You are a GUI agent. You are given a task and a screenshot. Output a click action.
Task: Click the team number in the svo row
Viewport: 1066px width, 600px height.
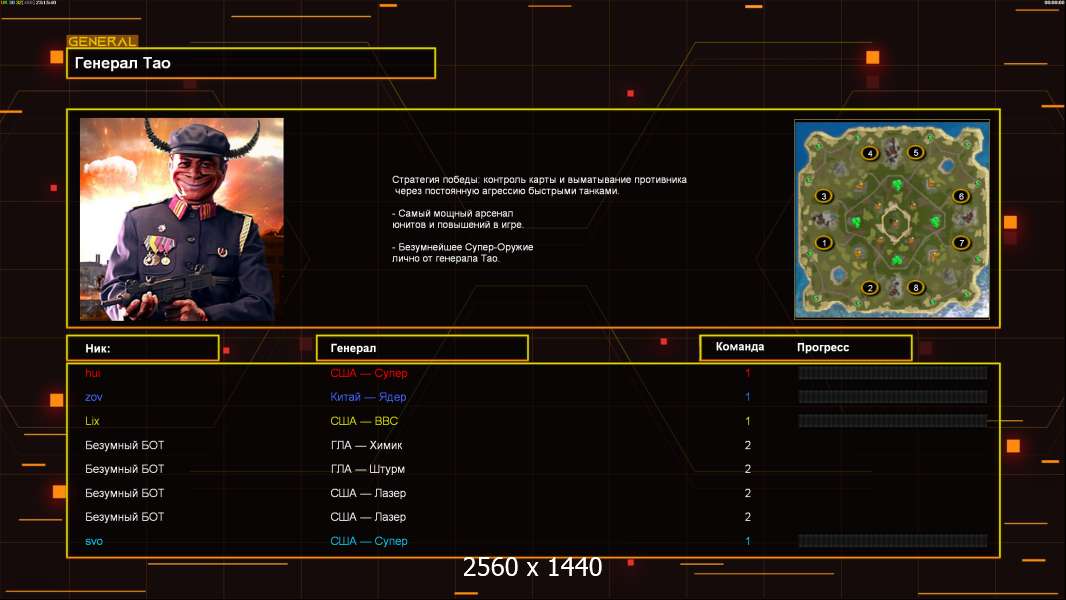pos(747,542)
